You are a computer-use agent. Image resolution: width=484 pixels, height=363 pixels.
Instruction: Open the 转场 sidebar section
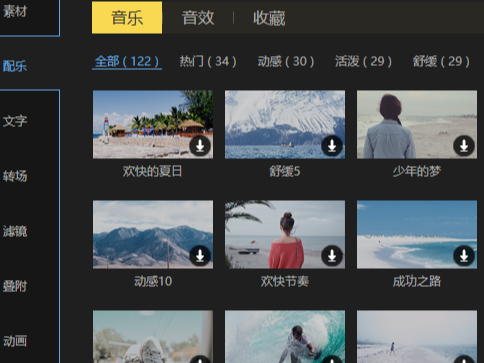point(15,176)
